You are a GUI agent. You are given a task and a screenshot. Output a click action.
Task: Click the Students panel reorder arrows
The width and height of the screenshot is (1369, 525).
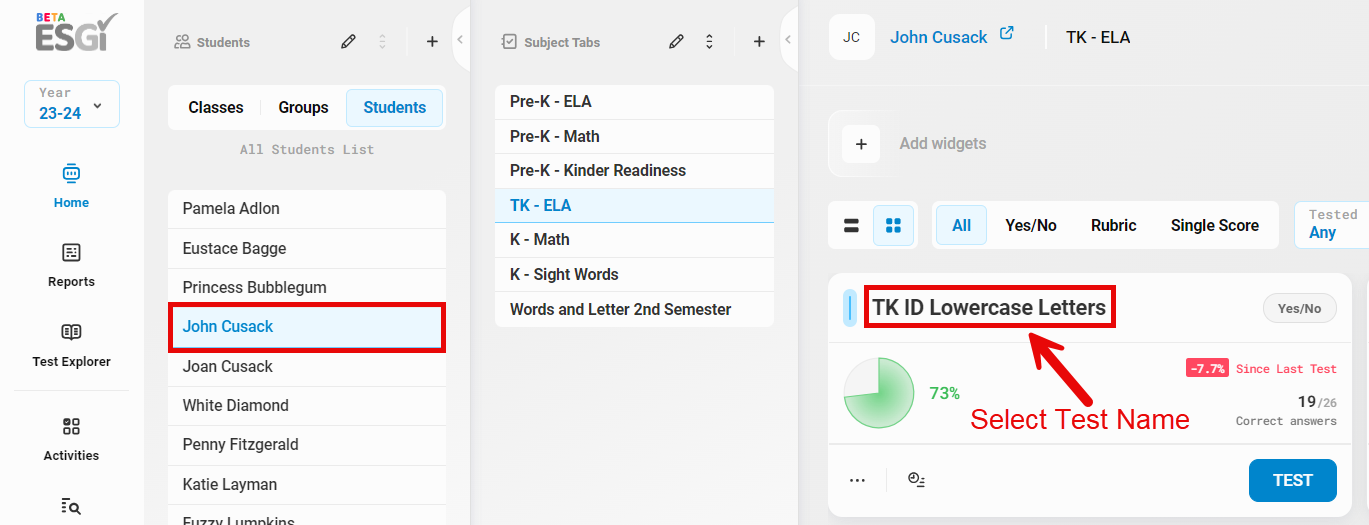pos(382,42)
